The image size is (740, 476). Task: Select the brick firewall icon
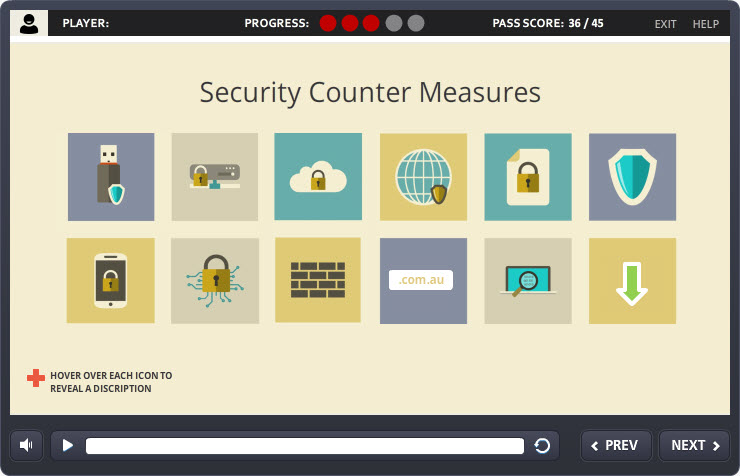[318, 280]
